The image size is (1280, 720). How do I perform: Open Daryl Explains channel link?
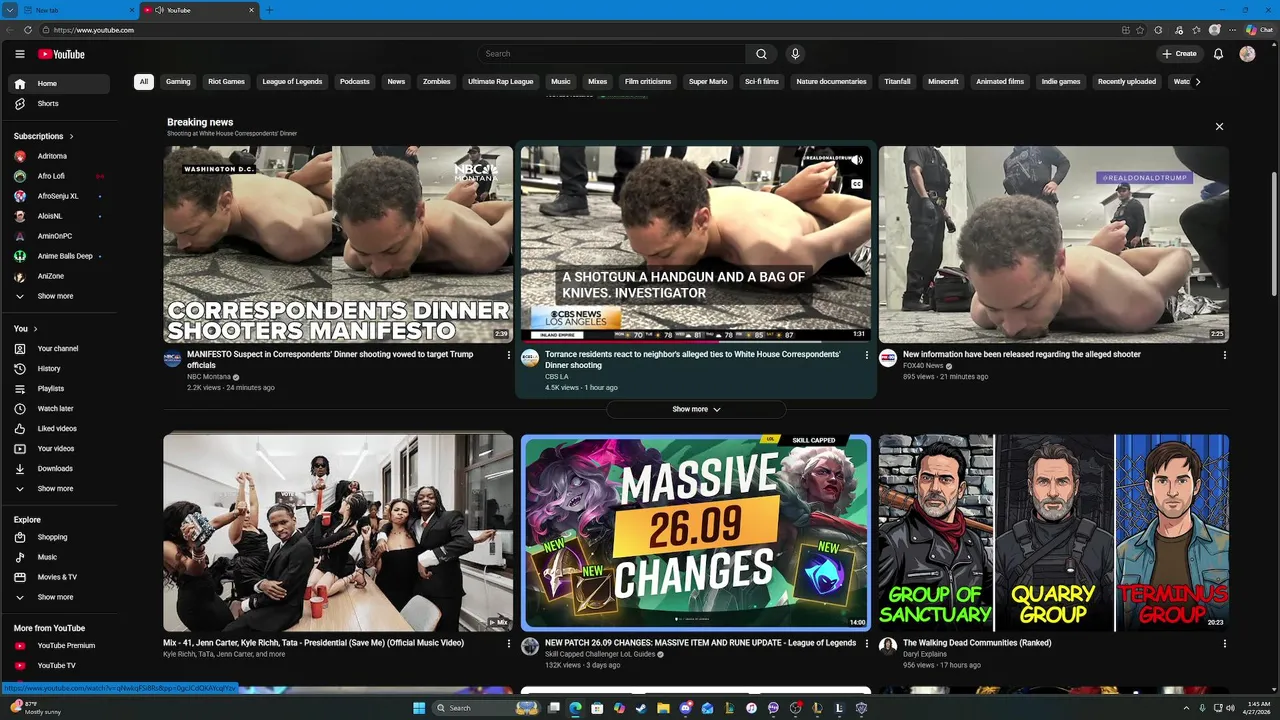click(925, 654)
